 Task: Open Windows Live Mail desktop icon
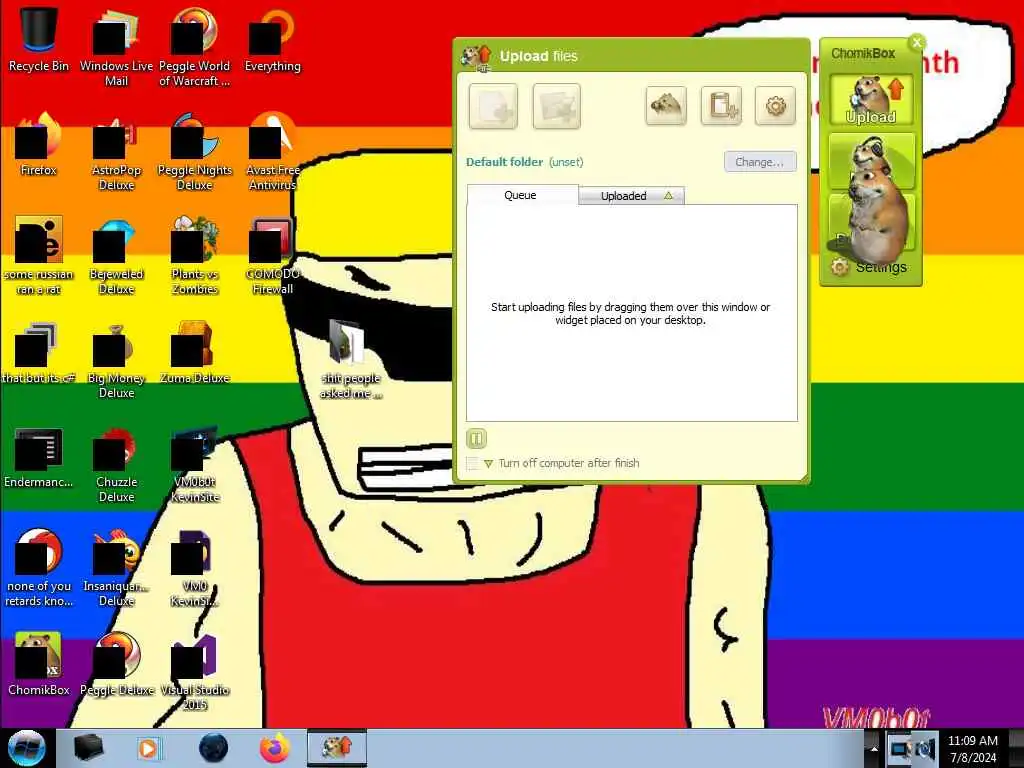pyautogui.click(x=116, y=47)
